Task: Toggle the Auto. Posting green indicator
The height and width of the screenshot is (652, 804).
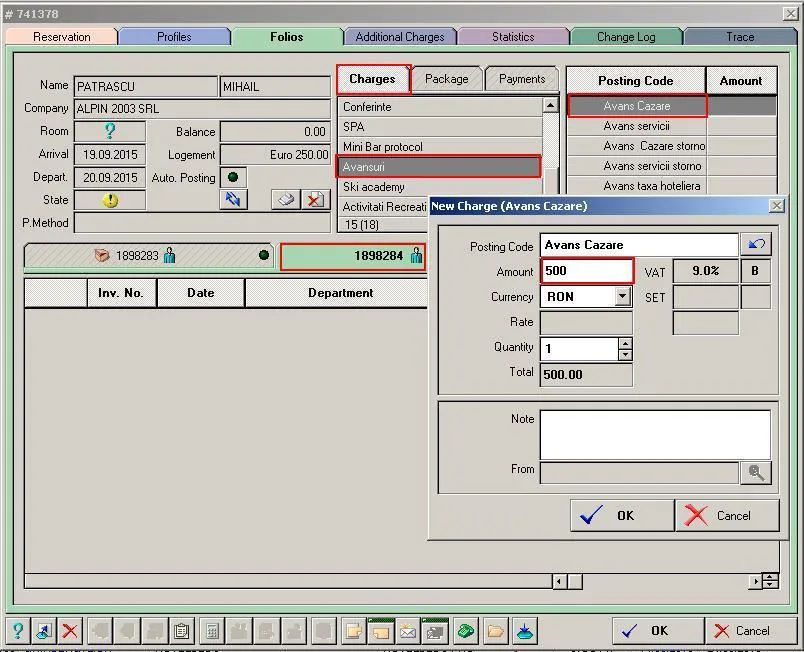Action: [x=233, y=177]
